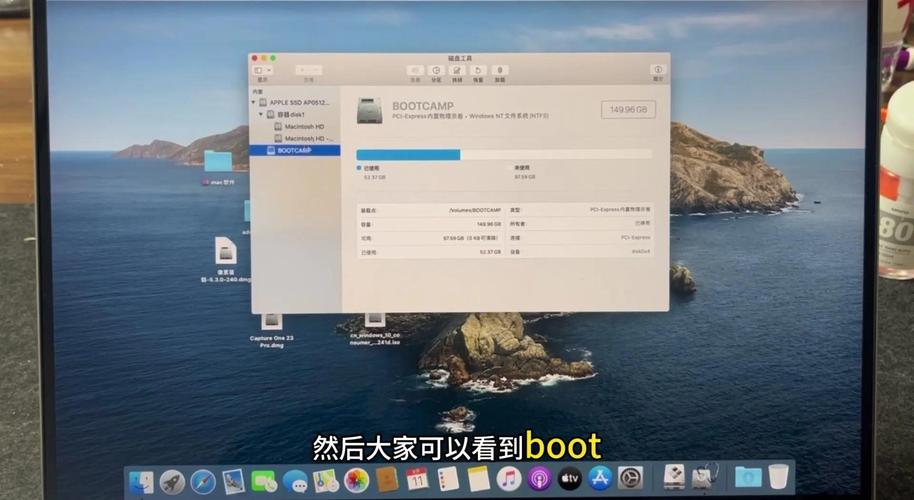Open Notes from the Dock
The image size is (914, 500).
tap(479, 480)
